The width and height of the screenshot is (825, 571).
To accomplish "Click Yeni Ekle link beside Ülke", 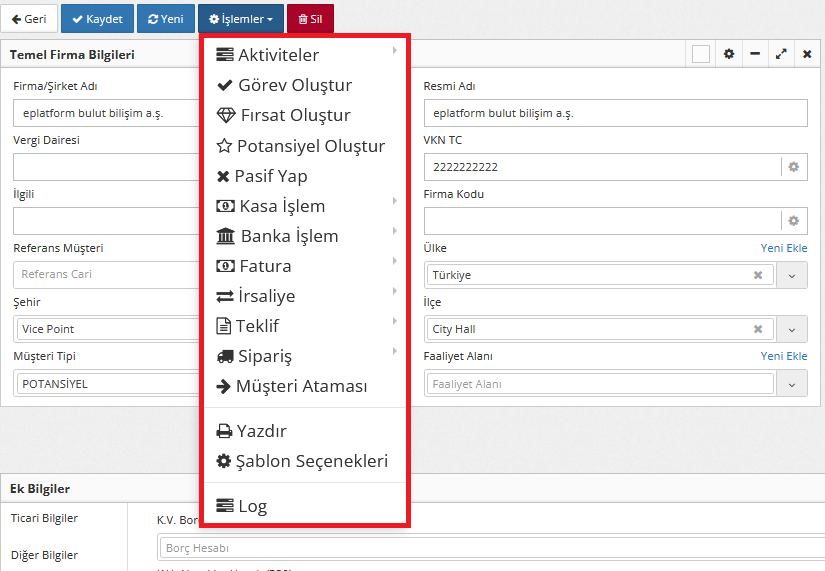I will [783, 248].
